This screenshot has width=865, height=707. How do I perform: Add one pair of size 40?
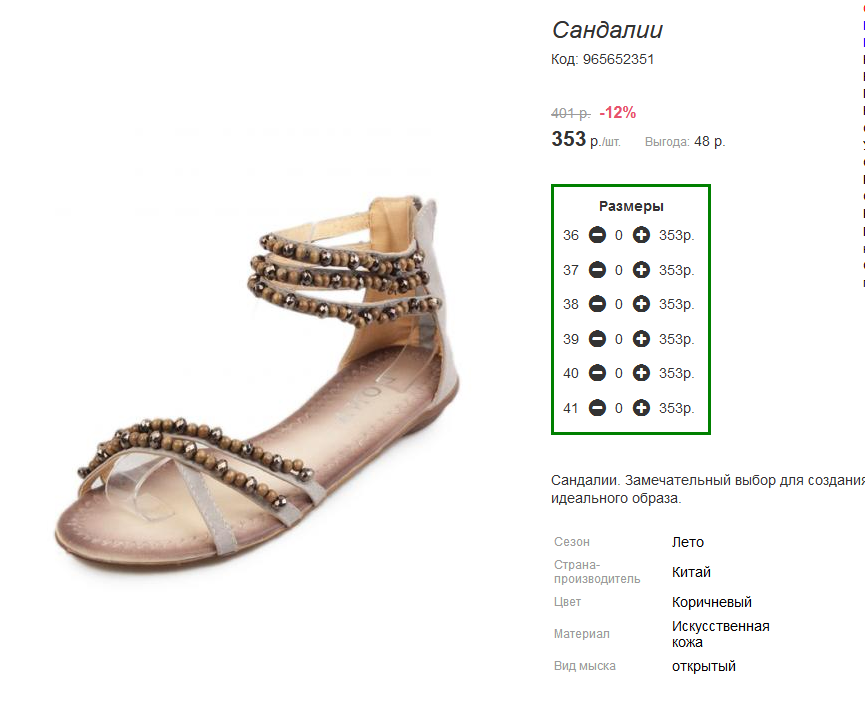[x=641, y=373]
